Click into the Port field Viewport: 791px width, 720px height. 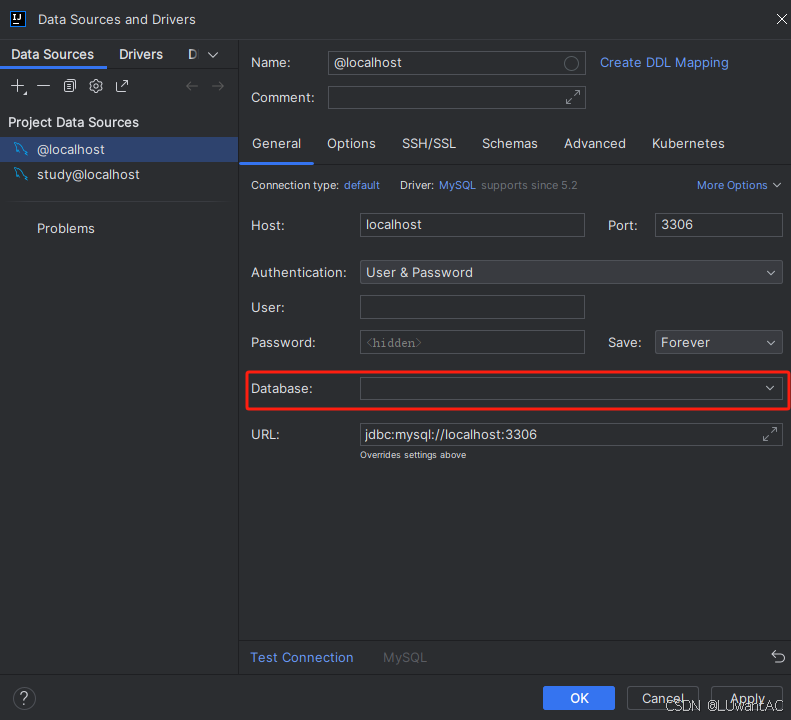pos(718,225)
